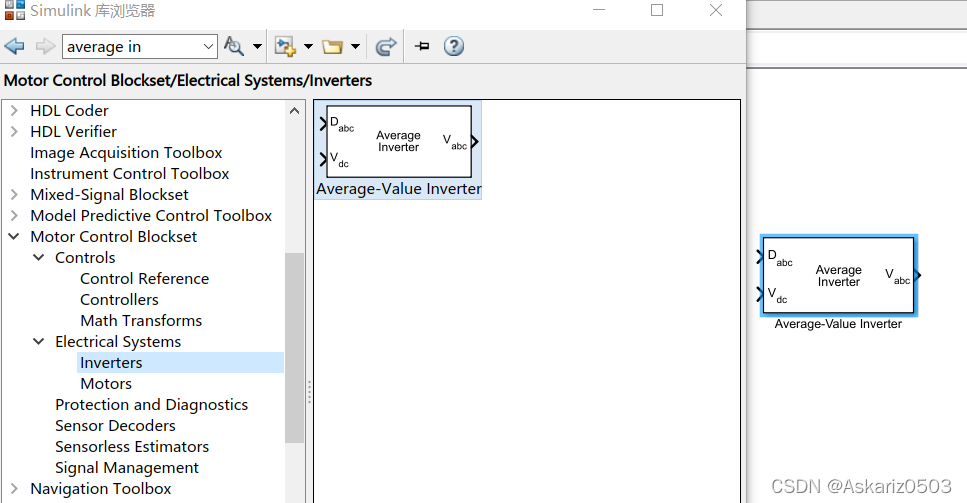Screen dimensions: 967x503
Task: Expand the Mixed-Signal Blockset node
Action: point(14,195)
